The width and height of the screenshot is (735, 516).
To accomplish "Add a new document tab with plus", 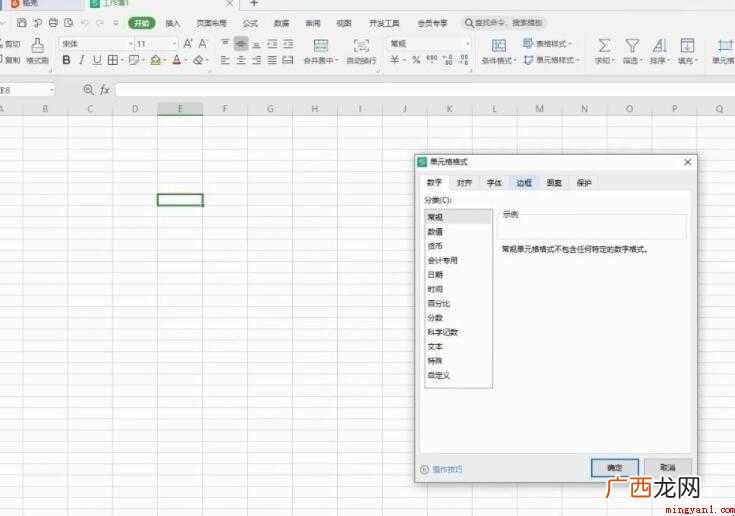I will pyautogui.click(x=254, y=4).
